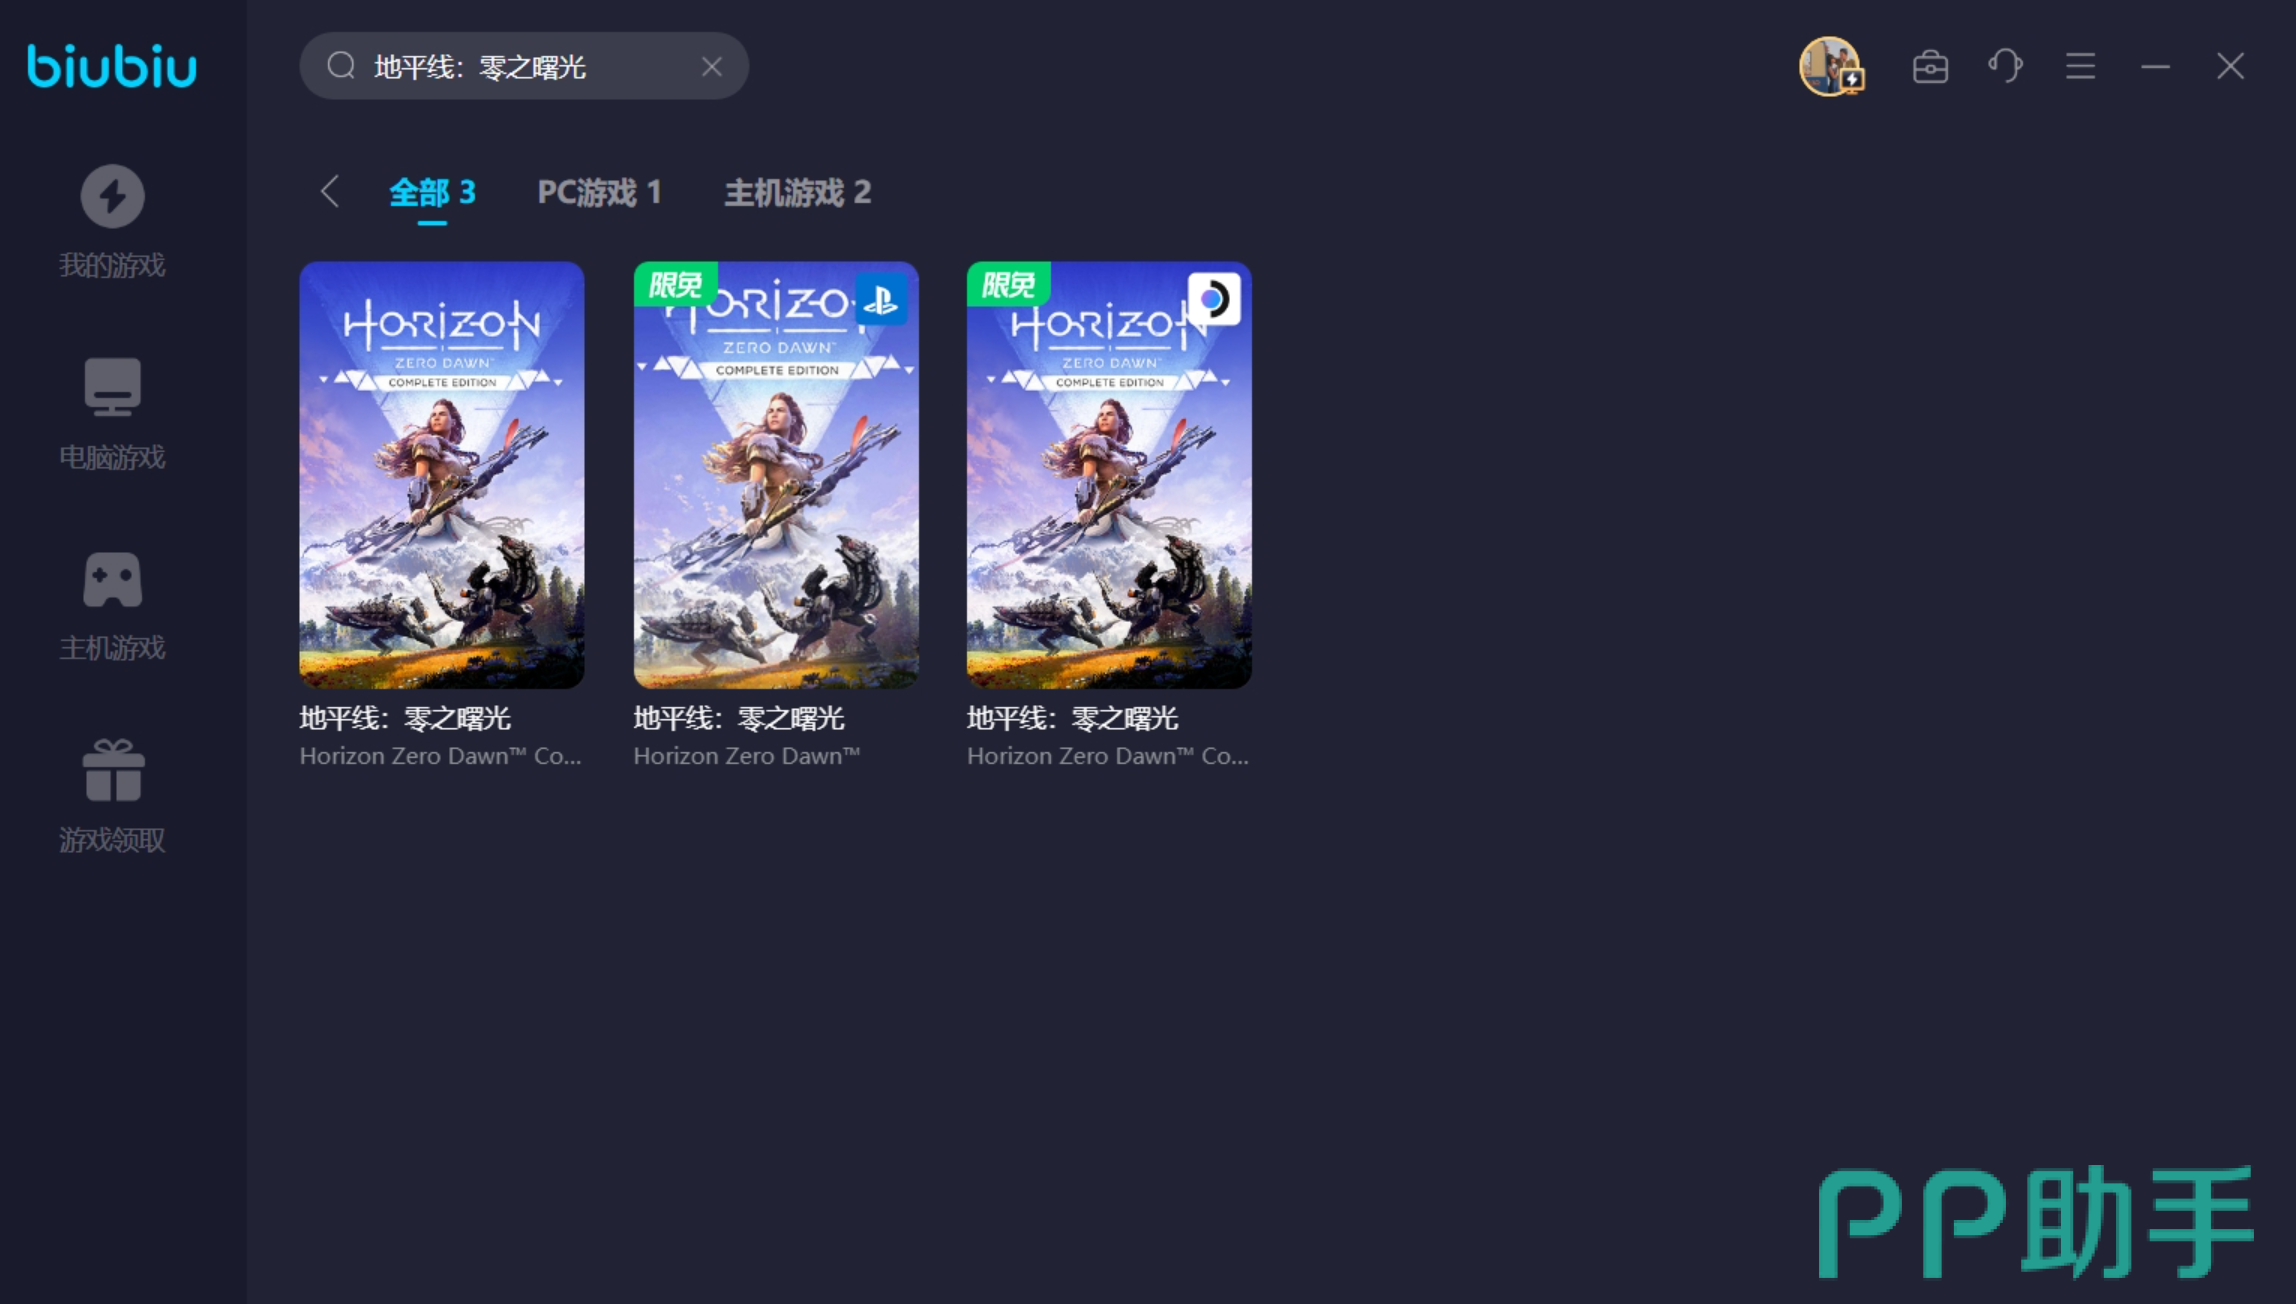Click the search magnifier icon
This screenshot has height=1304, width=2296.
[341, 67]
